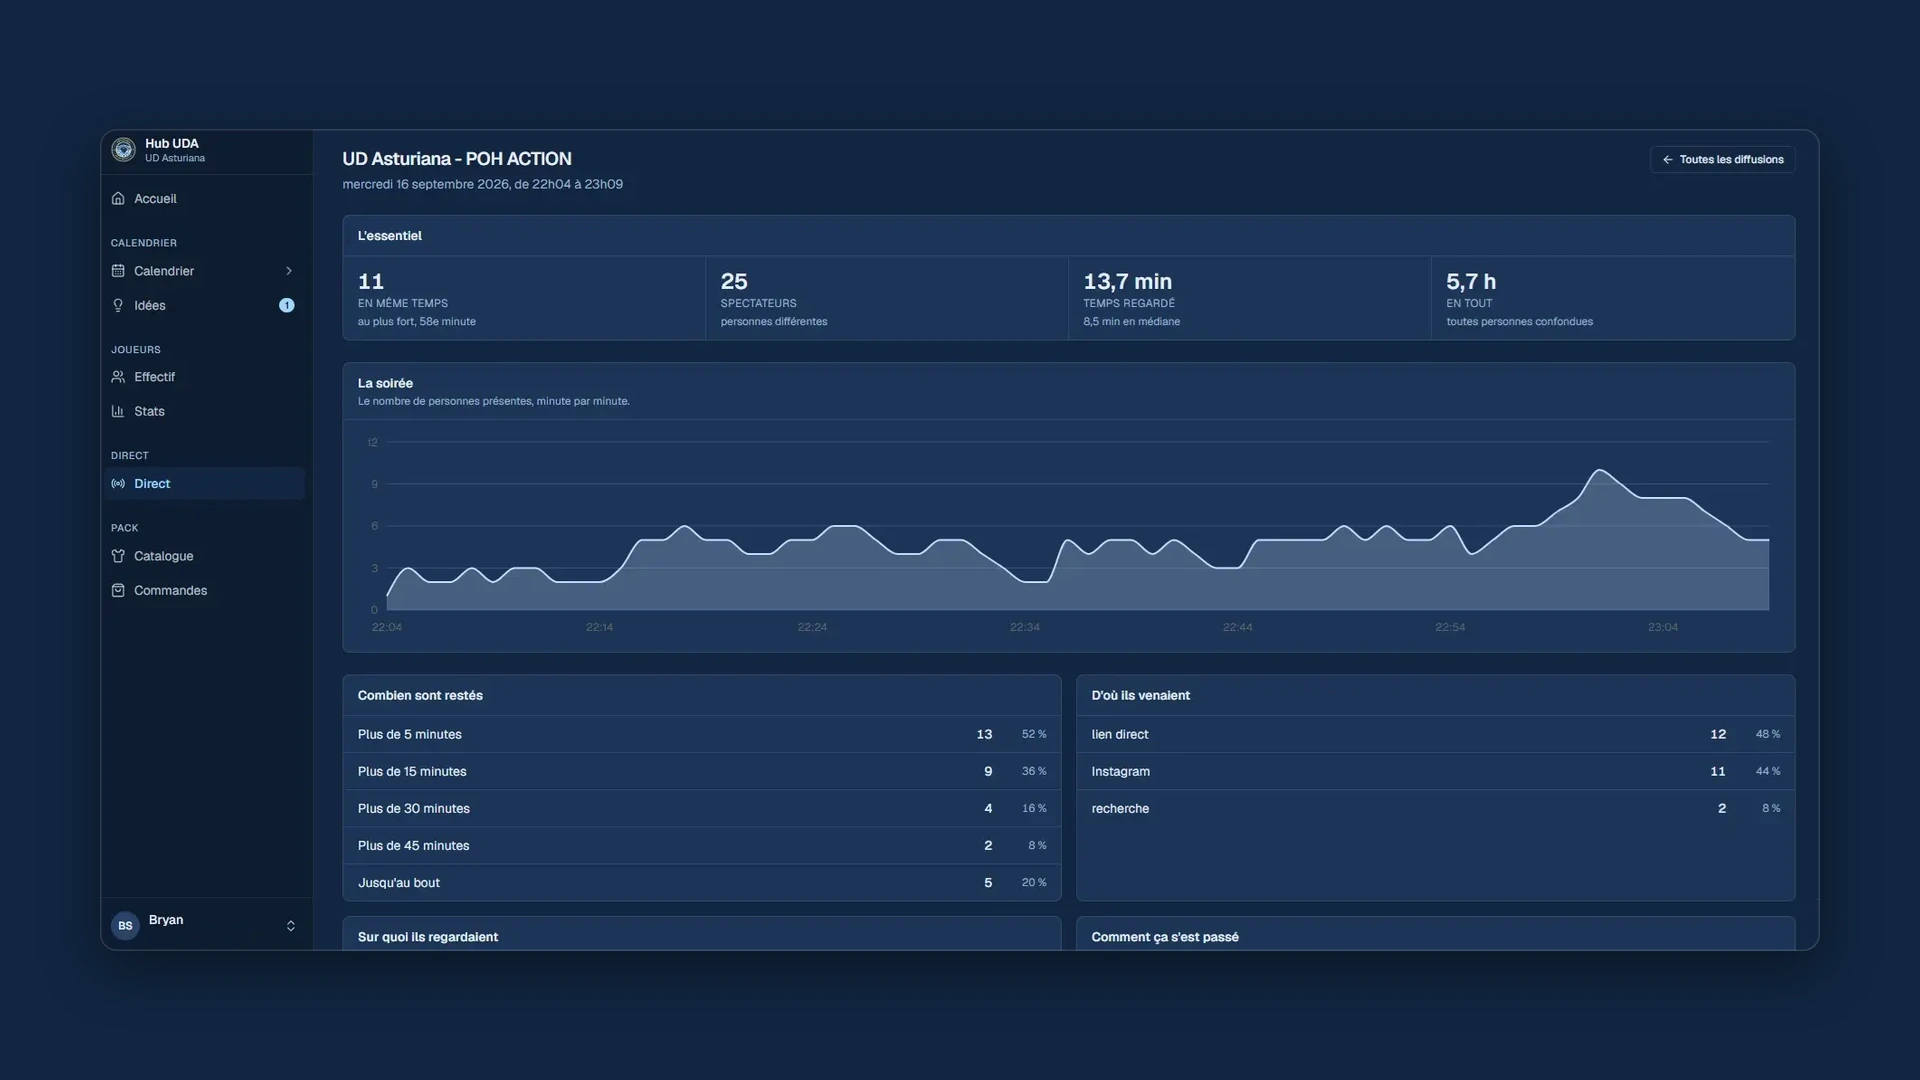Select the 'Plus de 30 minutes' row
The width and height of the screenshot is (1920, 1080).
coord(701,808)
